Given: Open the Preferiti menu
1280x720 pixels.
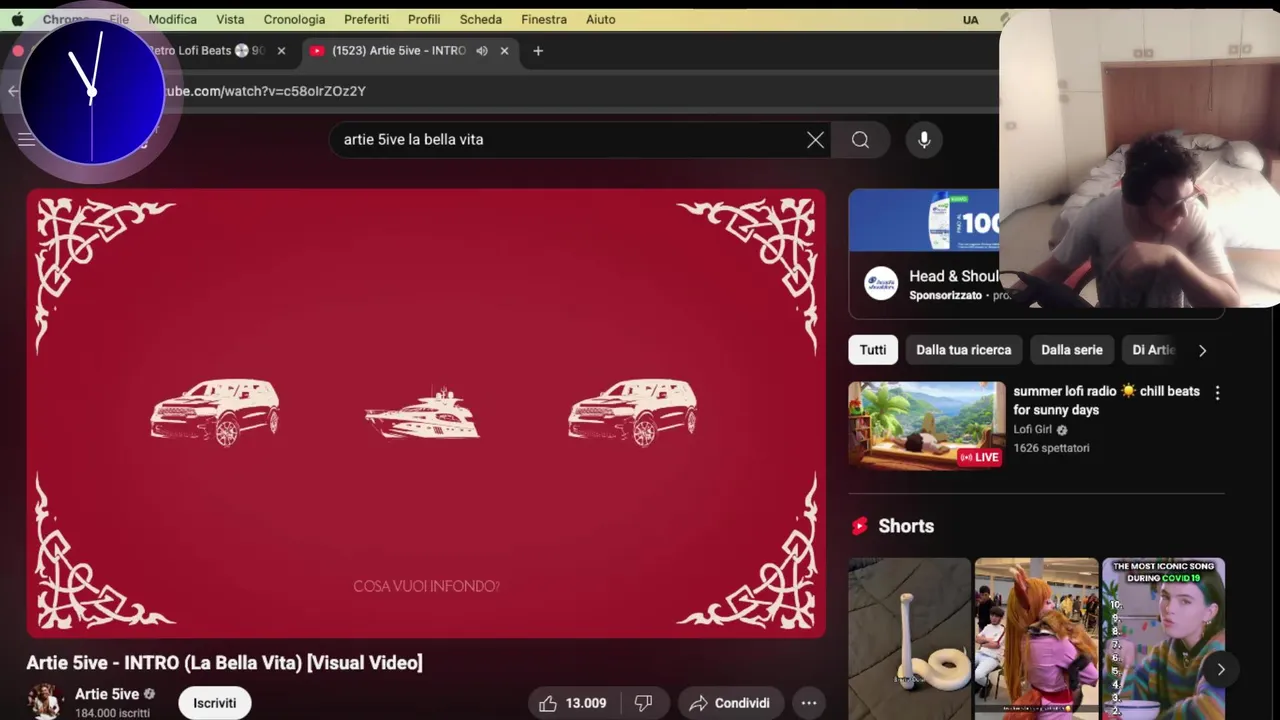Looking at the screenshot, I should tap(366, 19).
